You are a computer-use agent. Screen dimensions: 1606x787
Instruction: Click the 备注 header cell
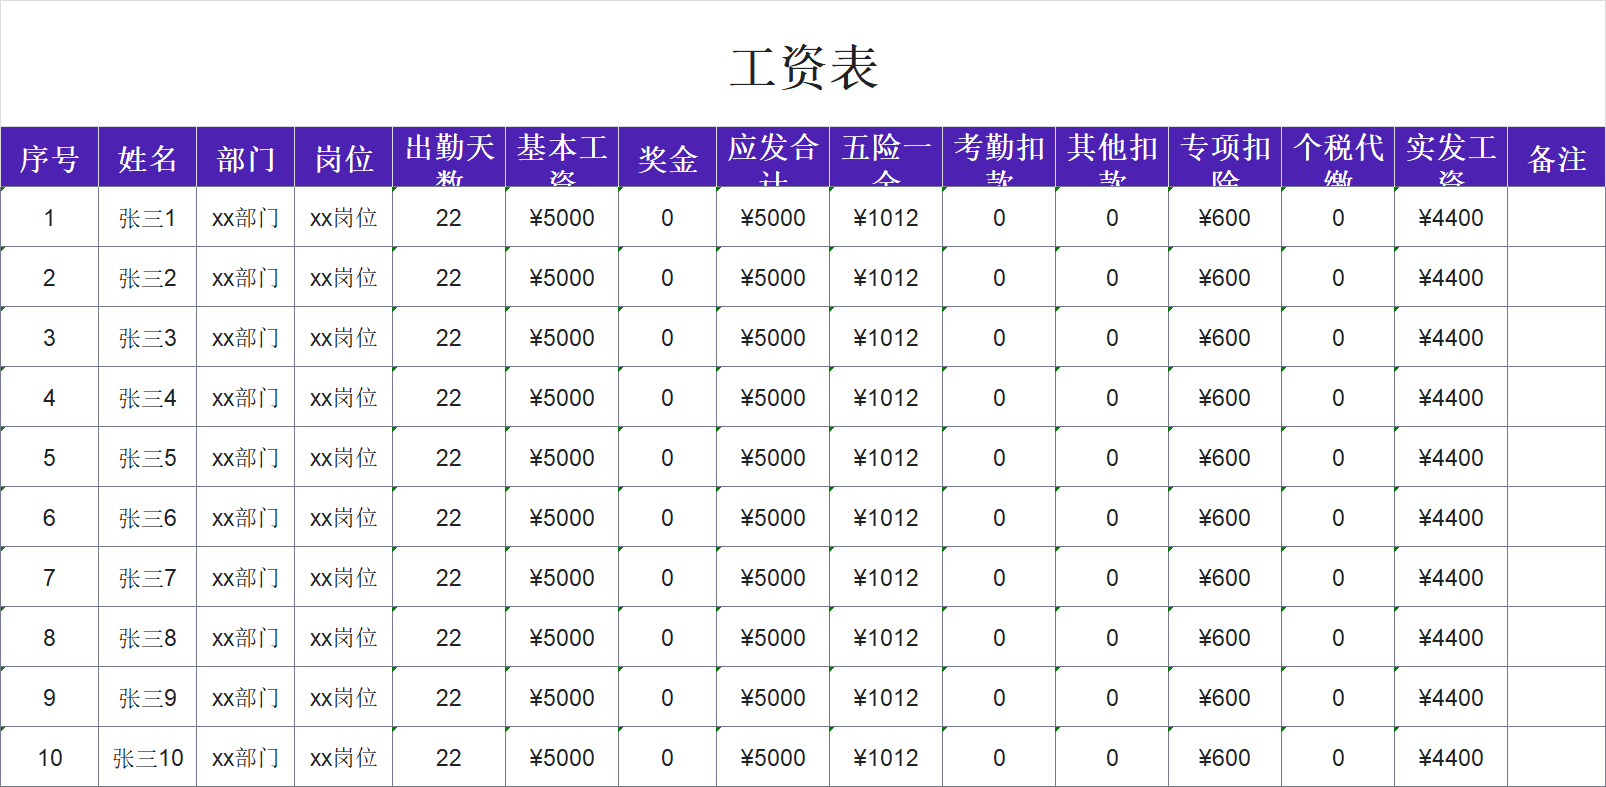[x=1556, y=158]
